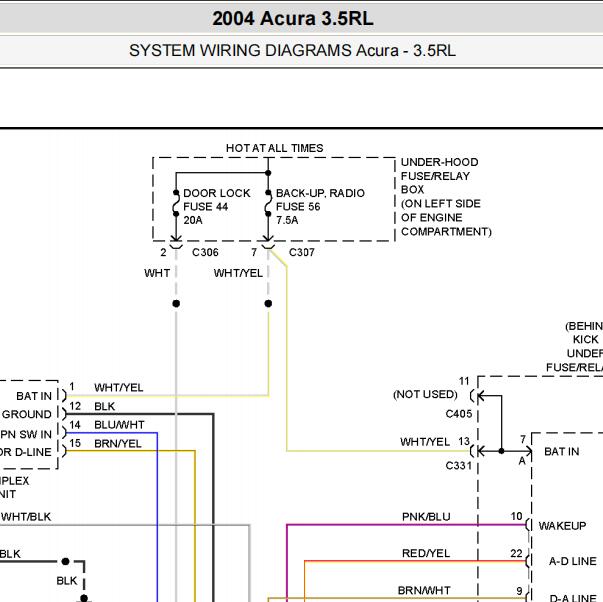Click the UNDER-HOOD FUSE/RELAY BOX label
Viewport: 603px width, 602px height.
pos(446,197)
